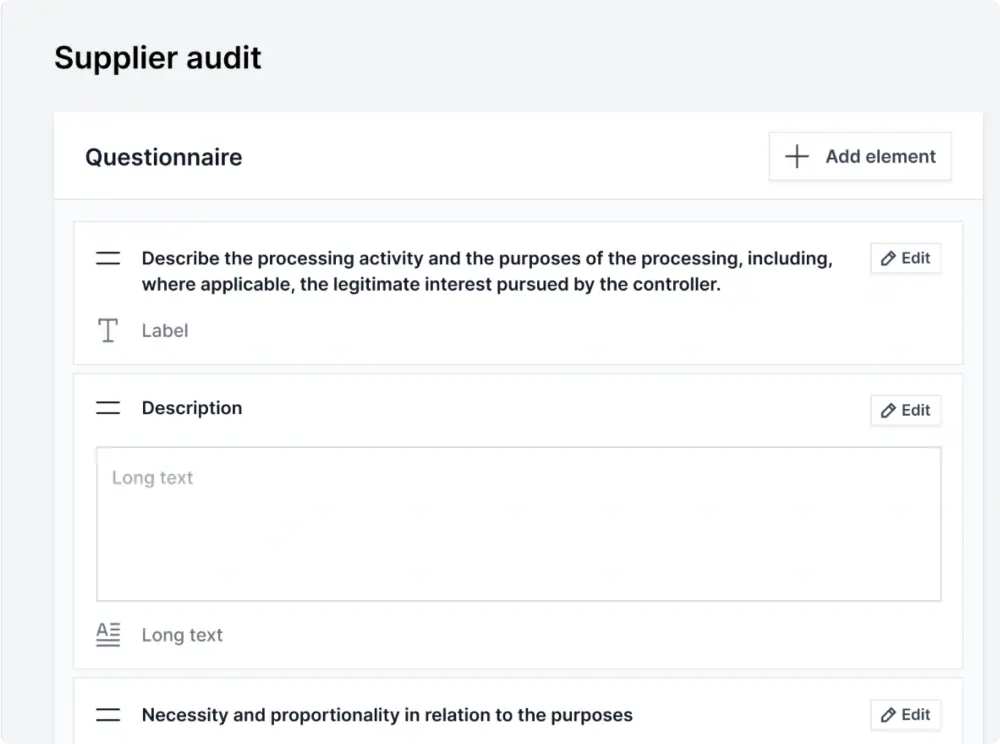Select the Supplier audit page title
Screen dimensions: 1000x744
(158, 57)
